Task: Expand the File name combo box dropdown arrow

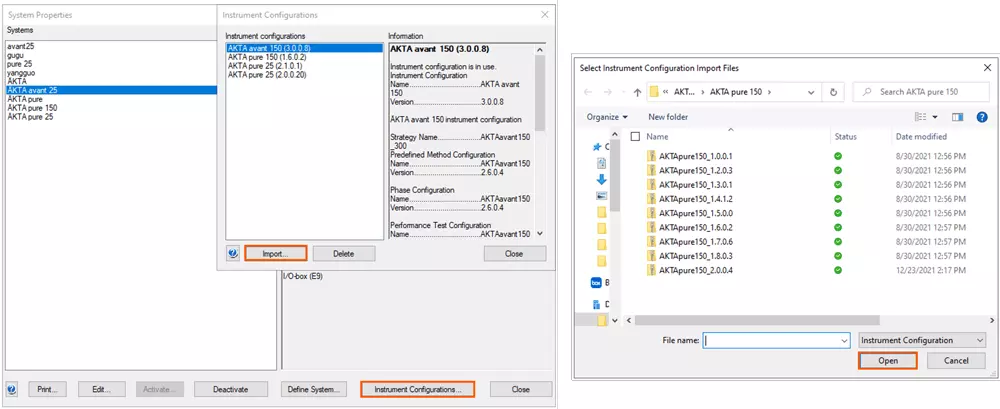Action: click(x=843, y=340)
